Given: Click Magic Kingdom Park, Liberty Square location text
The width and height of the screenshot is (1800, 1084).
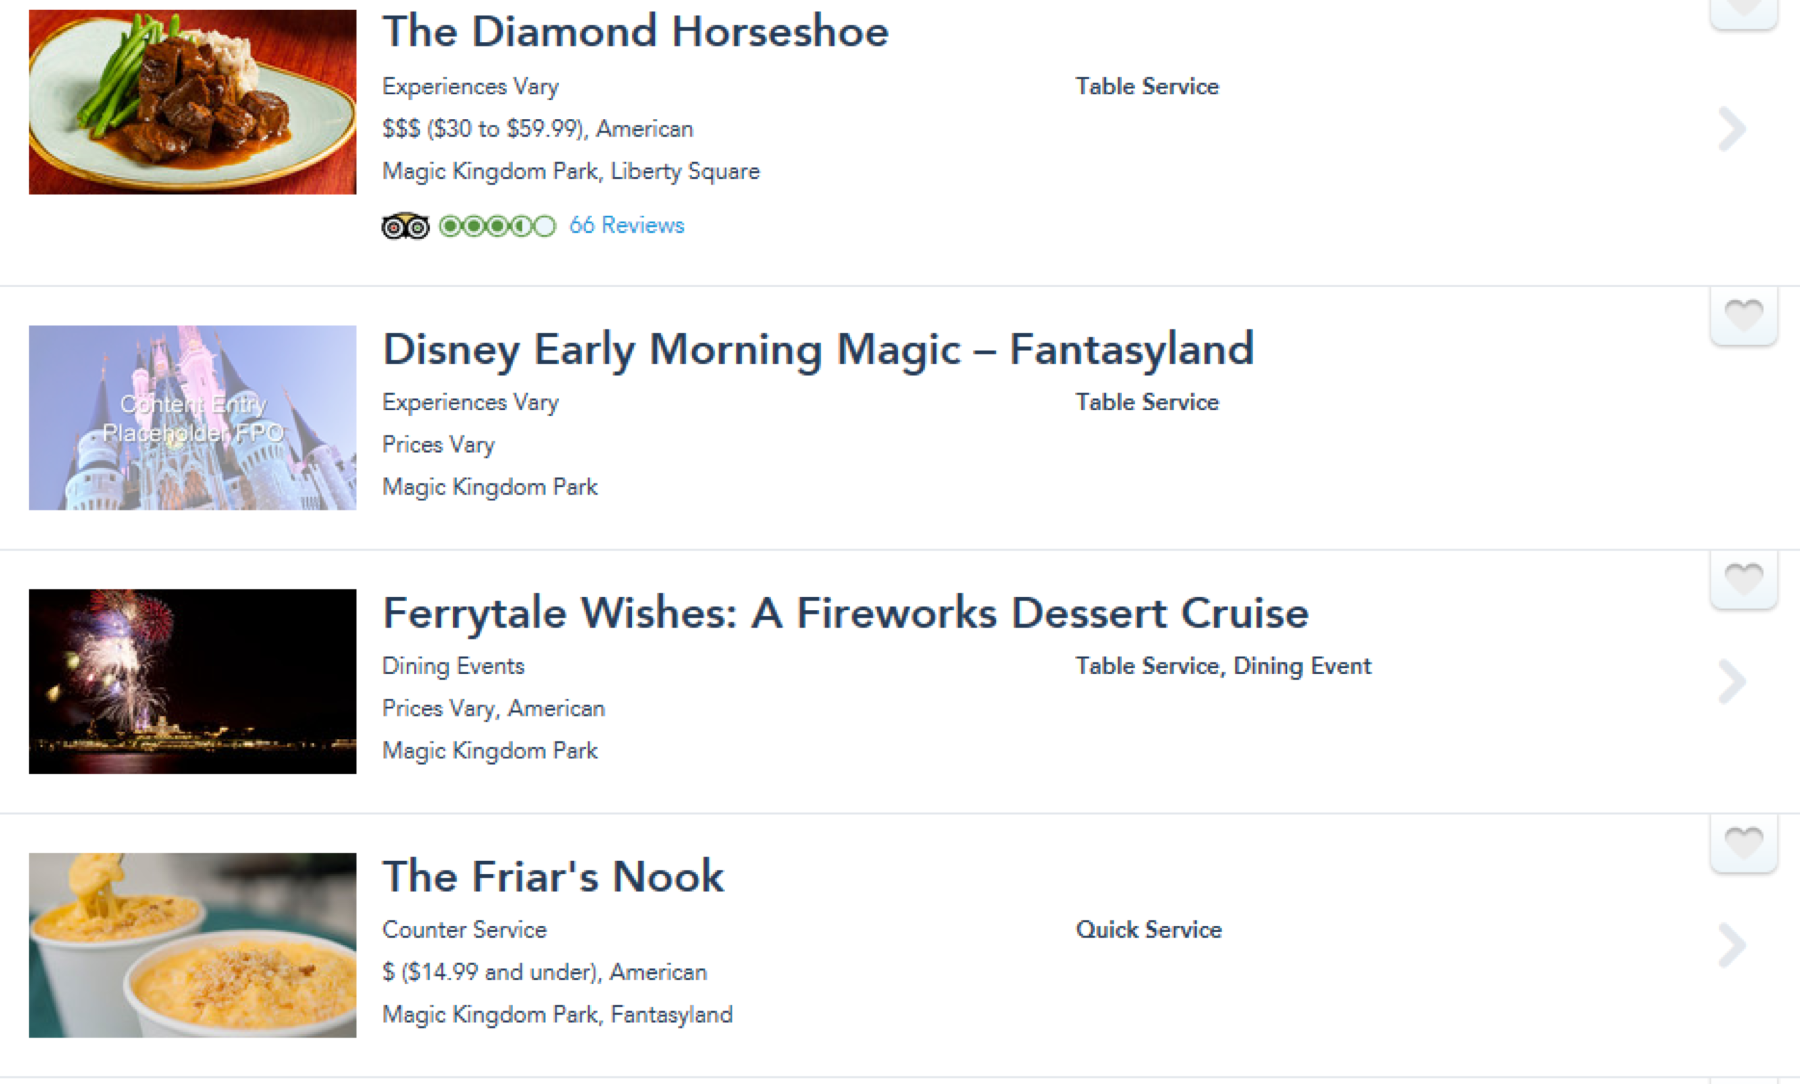Looking at the screenshot, I should [x=570, y=171].
